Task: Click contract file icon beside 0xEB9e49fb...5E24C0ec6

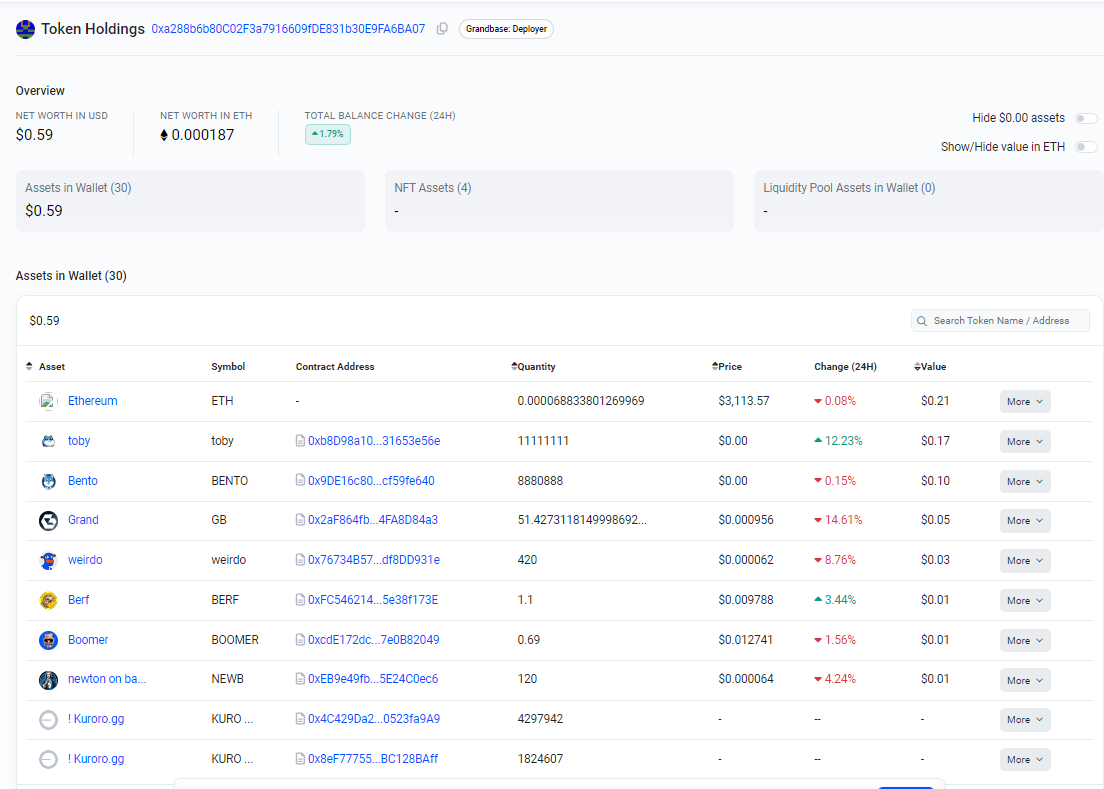Action: click(x=301, y=679)
